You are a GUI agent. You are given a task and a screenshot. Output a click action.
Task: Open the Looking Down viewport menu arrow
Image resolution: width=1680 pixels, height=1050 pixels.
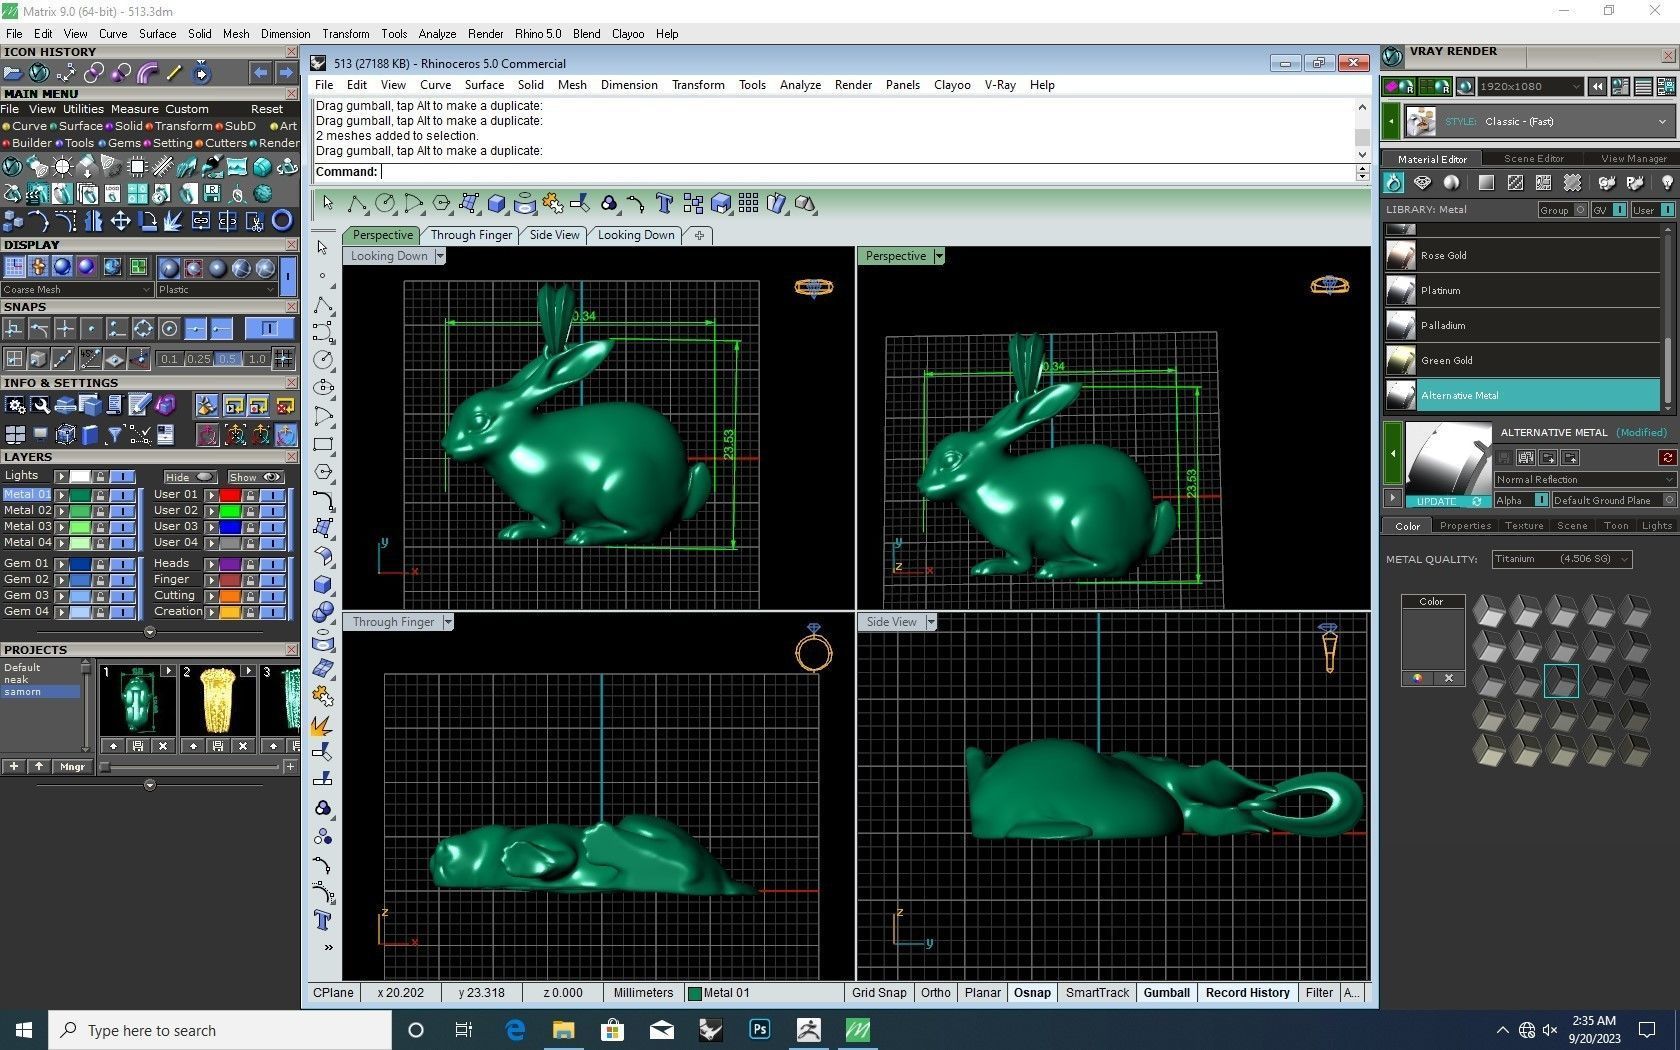pyautogui.click(x=439, y=256)
